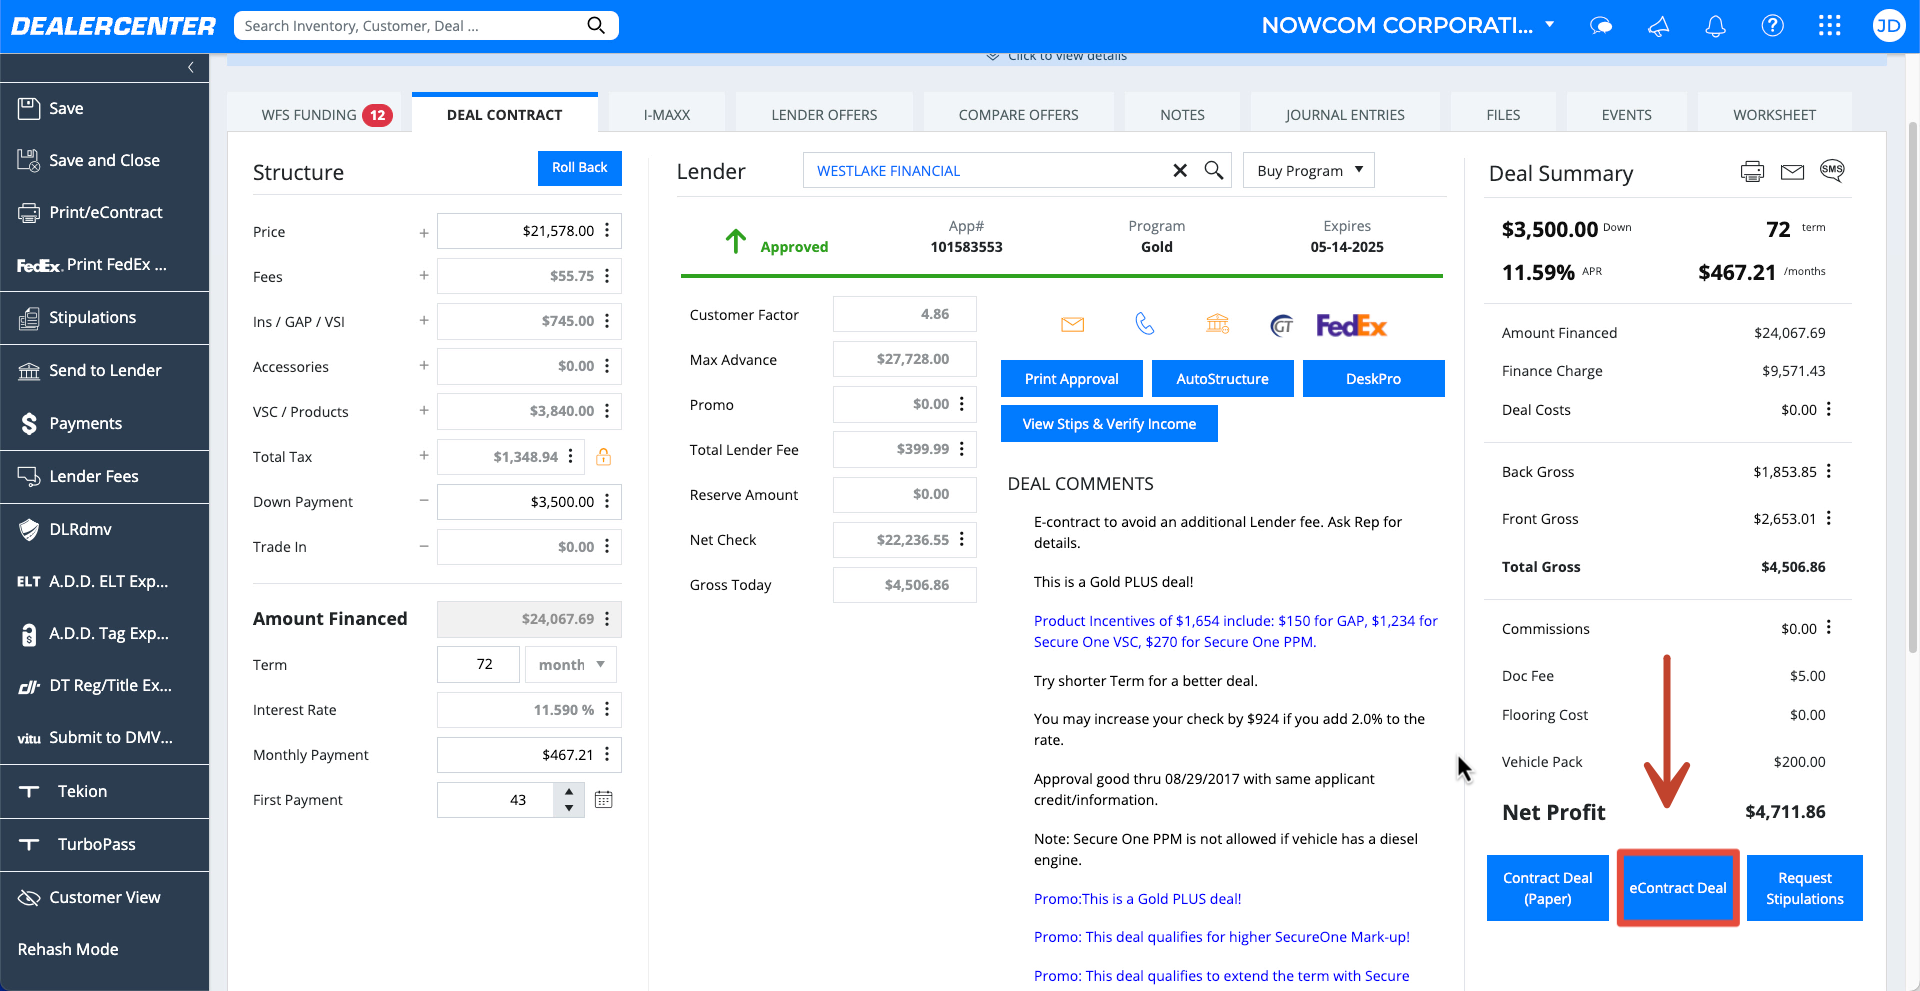Search lenders with magnifier icon

(1213, 170)
